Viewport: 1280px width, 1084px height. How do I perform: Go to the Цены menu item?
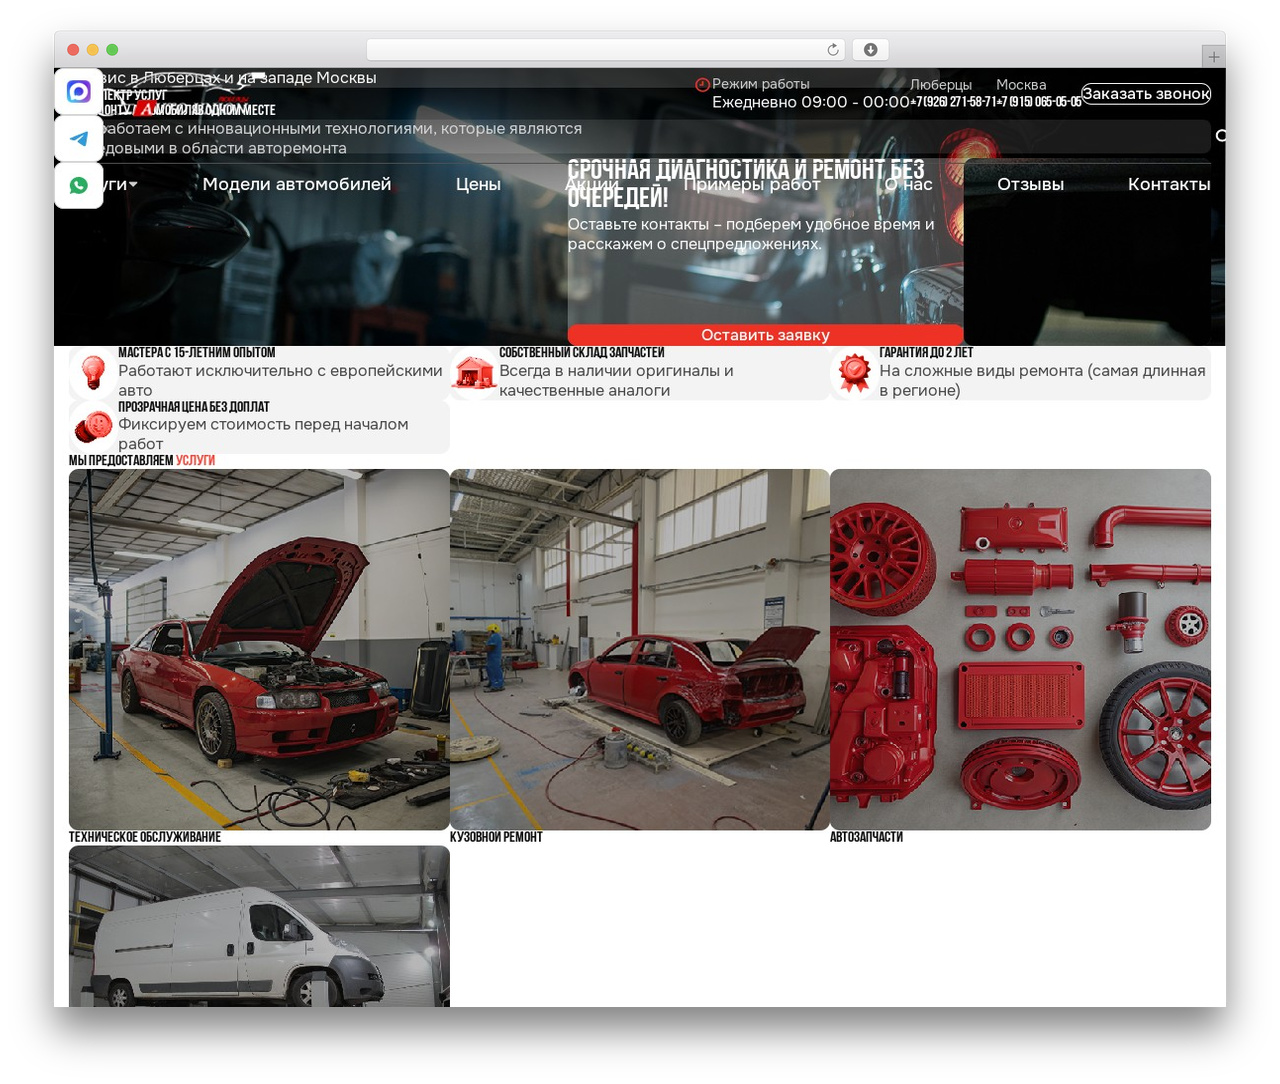pos(478,184)
